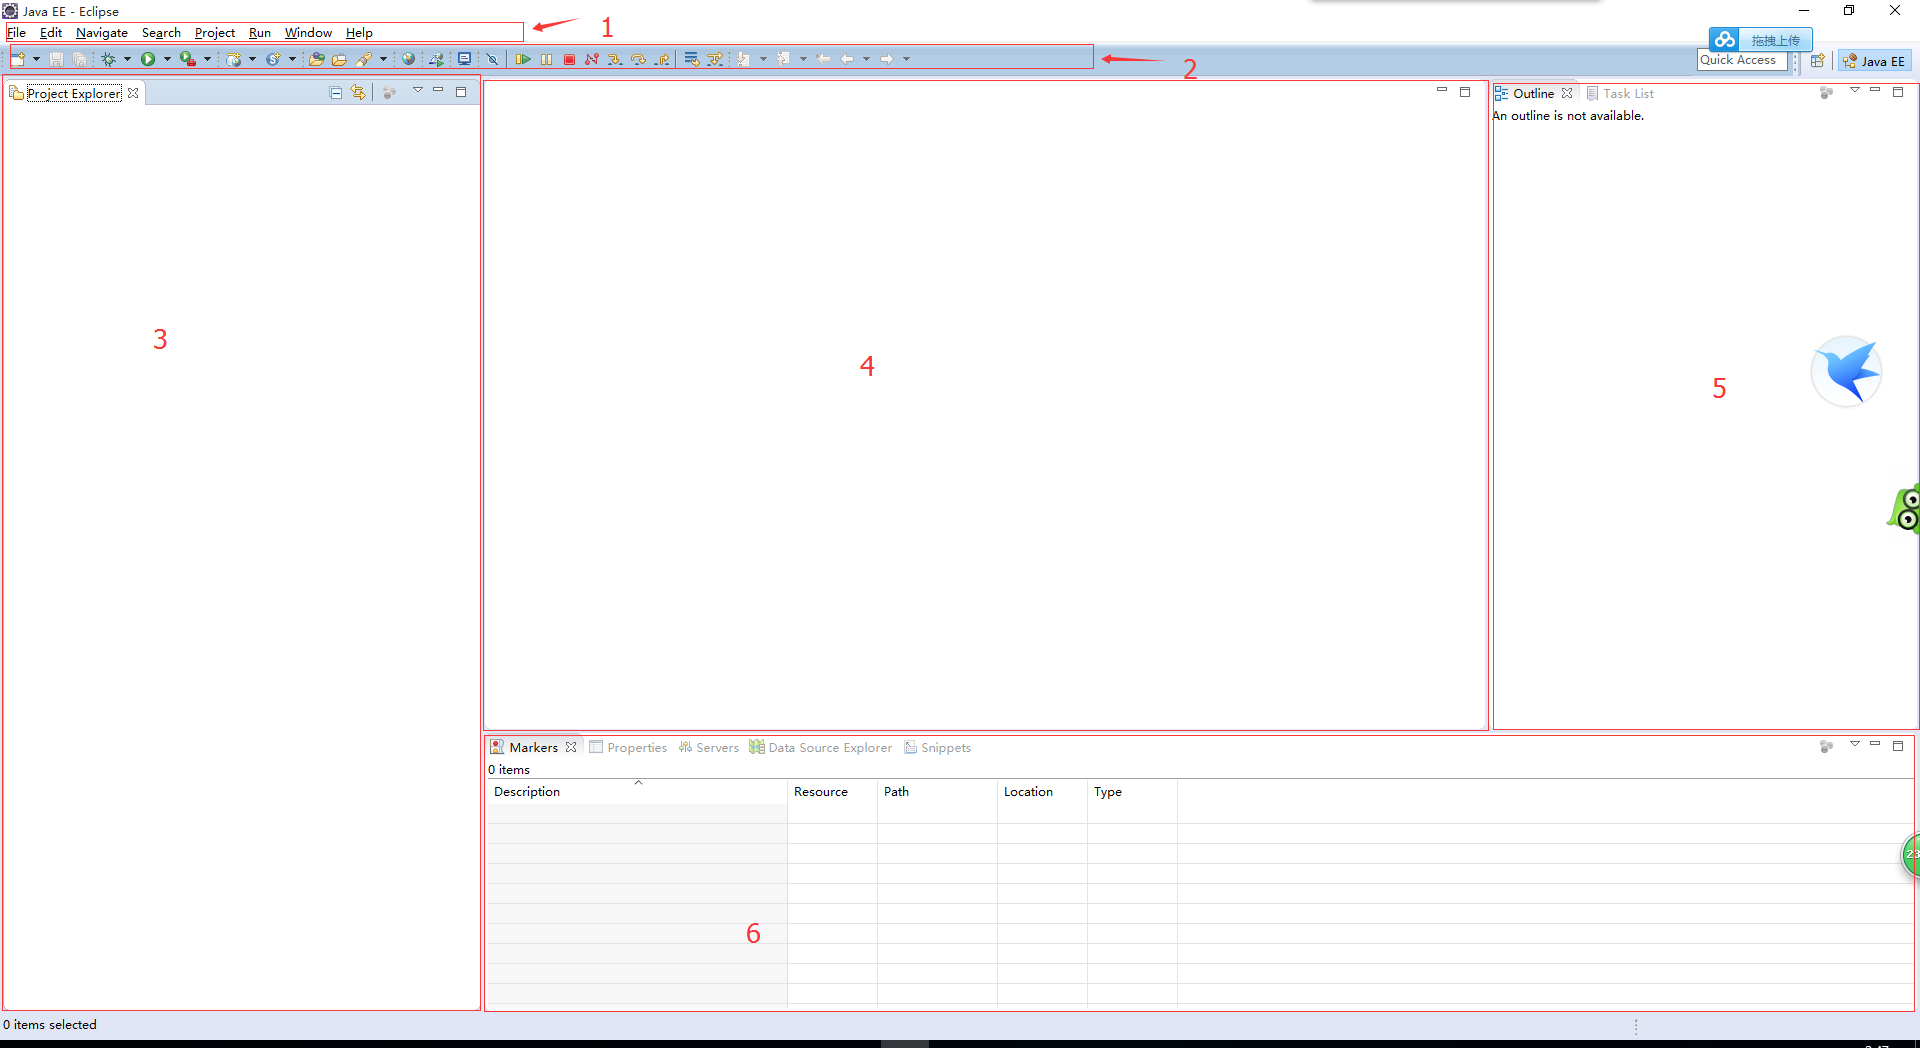Click the Resume debug icon

[x=522, y=60]
